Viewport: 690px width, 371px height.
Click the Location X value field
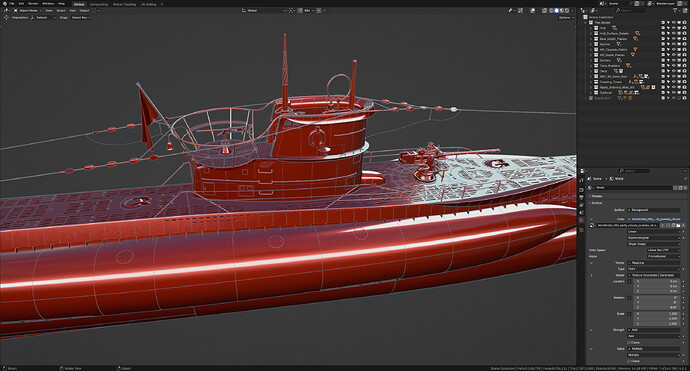coord(657,281)
